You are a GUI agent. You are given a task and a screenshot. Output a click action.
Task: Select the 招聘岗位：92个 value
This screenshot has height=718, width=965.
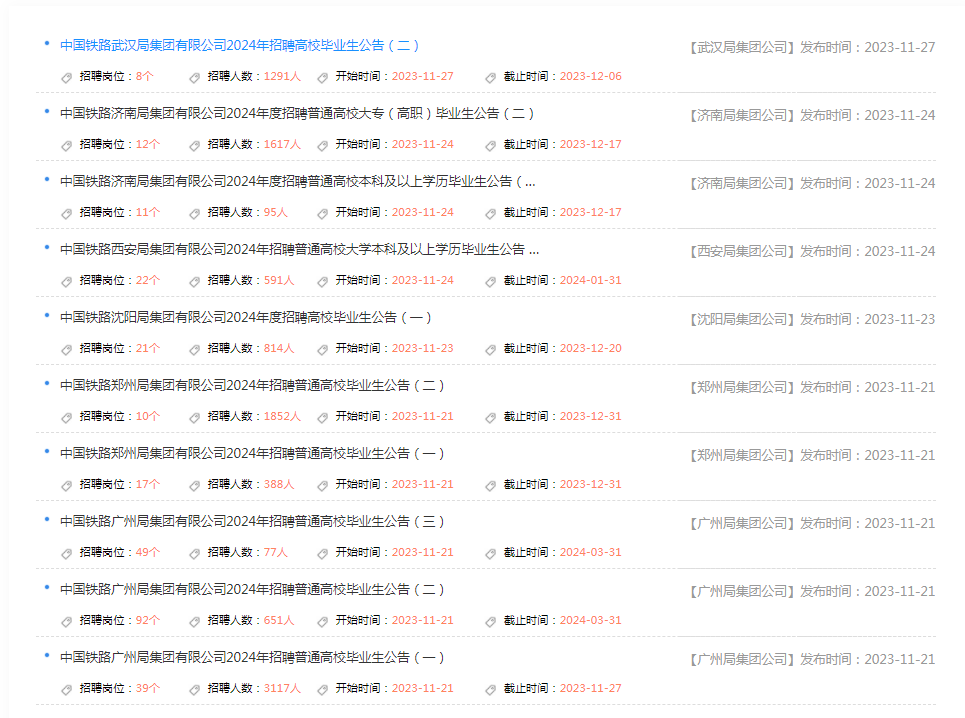click(x=148, y=620)
